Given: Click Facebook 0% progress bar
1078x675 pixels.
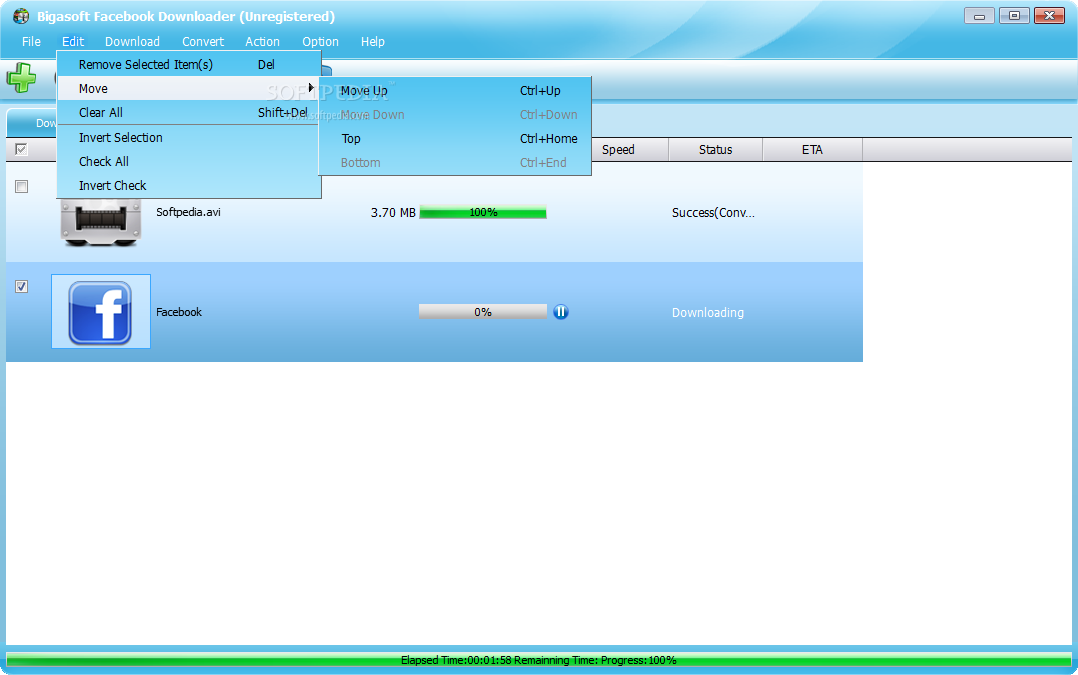Looking at the screenshot, I should (483, 312).
